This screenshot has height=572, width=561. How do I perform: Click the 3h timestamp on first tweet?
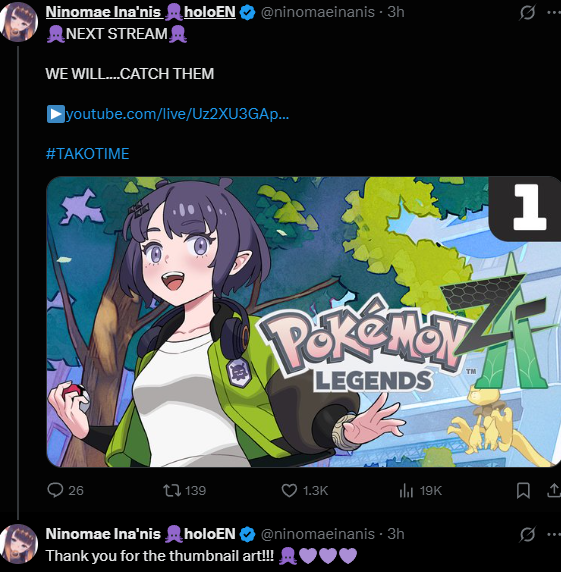tap(396, 12)
